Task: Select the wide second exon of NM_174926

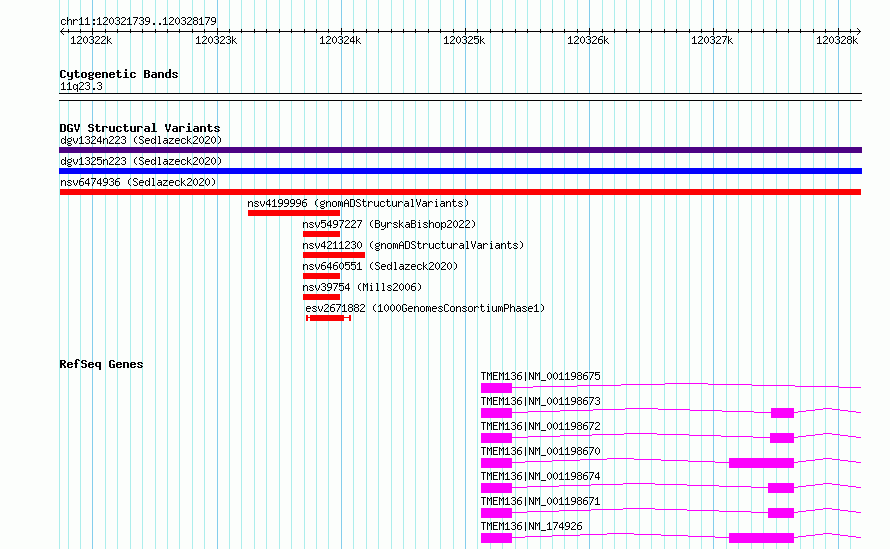Action: (x=761, y=538)
